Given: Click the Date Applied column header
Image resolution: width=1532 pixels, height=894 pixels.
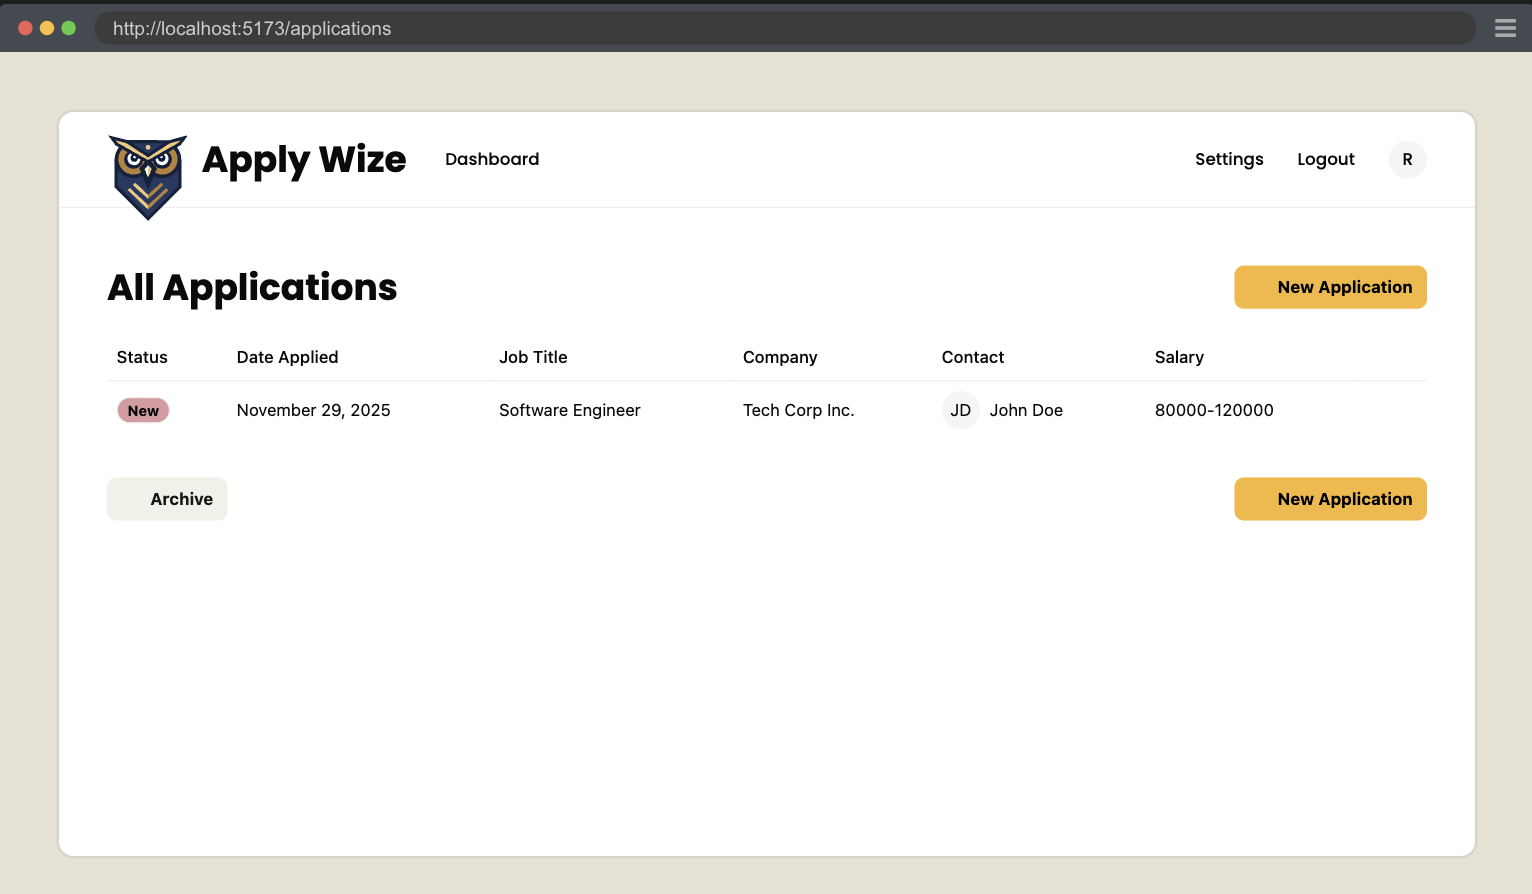Looking at the screenshot, I should [x=287, y=357].
